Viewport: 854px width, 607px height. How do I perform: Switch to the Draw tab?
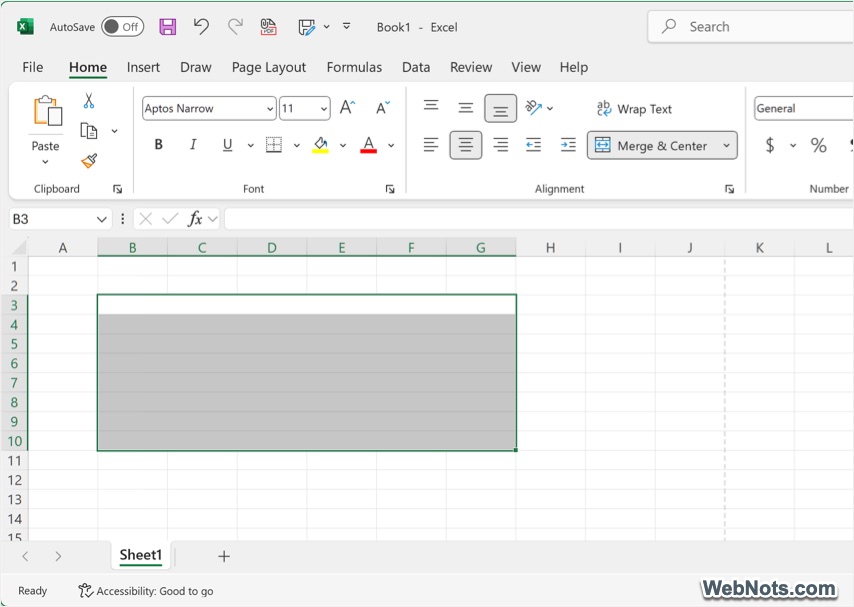point(196,67)
